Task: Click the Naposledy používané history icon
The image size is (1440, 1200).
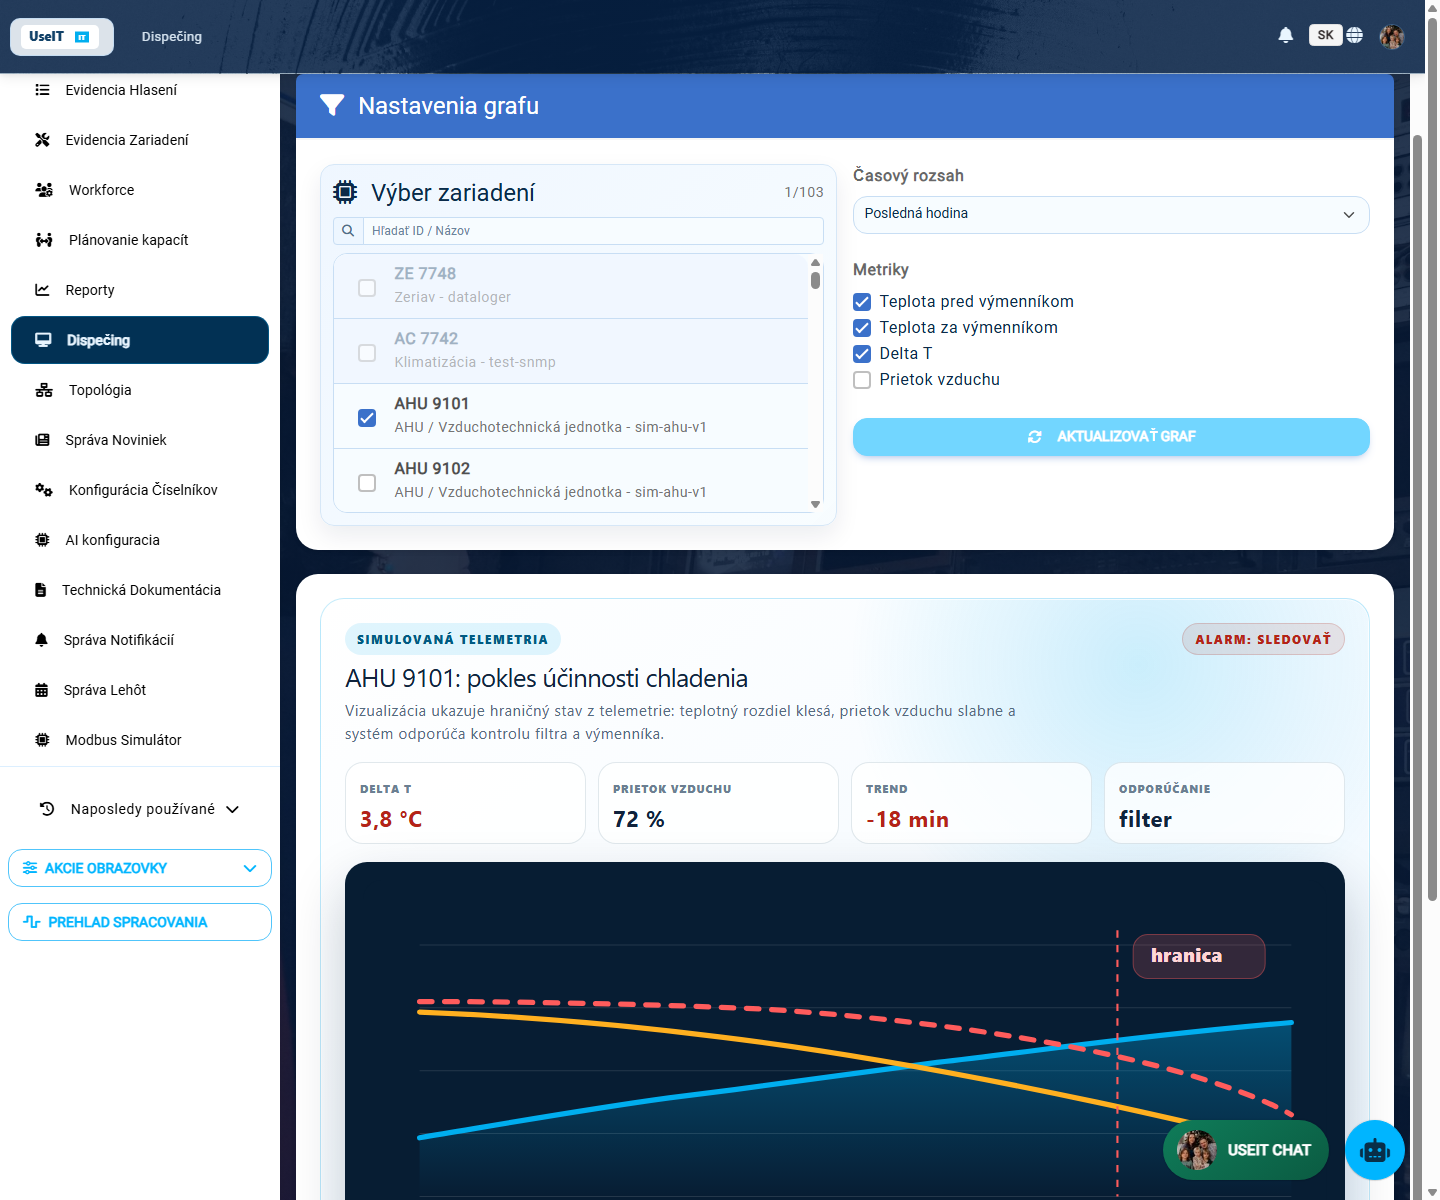Action: click(47, 809)
